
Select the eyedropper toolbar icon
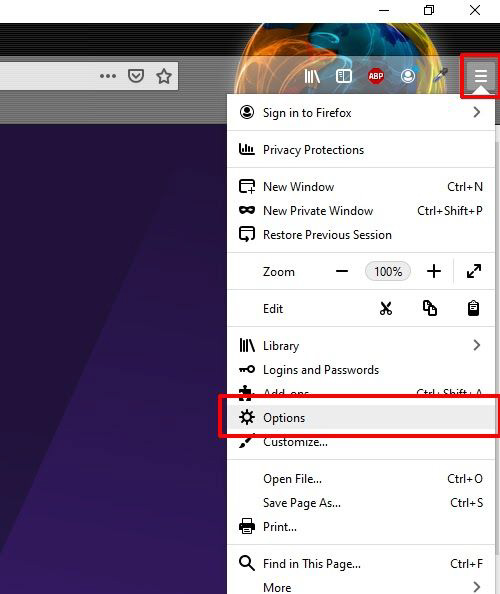[440, 75]
